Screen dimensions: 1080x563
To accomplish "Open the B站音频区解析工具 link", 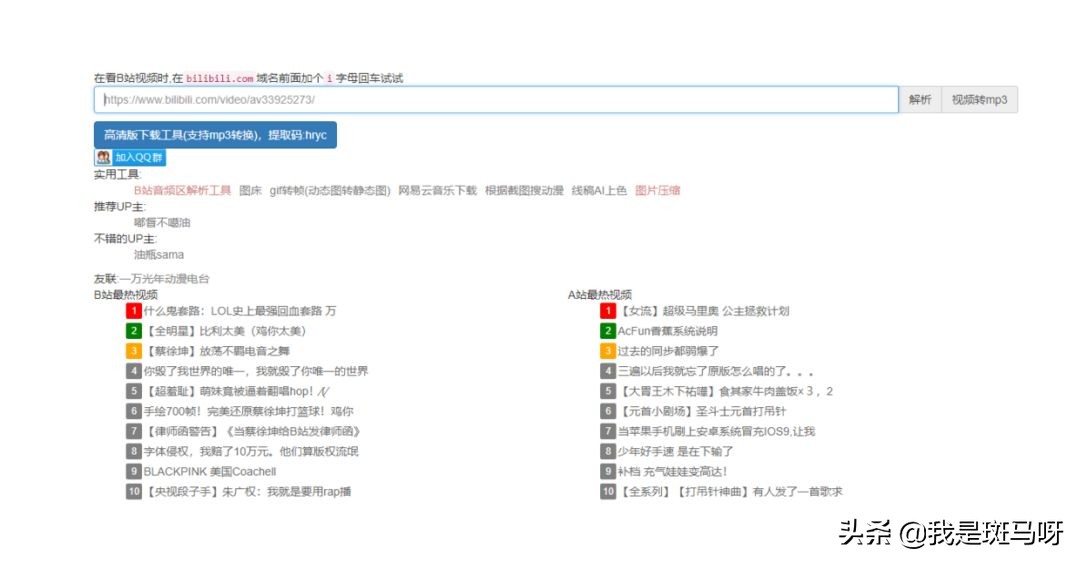I will tap(183, 190).
